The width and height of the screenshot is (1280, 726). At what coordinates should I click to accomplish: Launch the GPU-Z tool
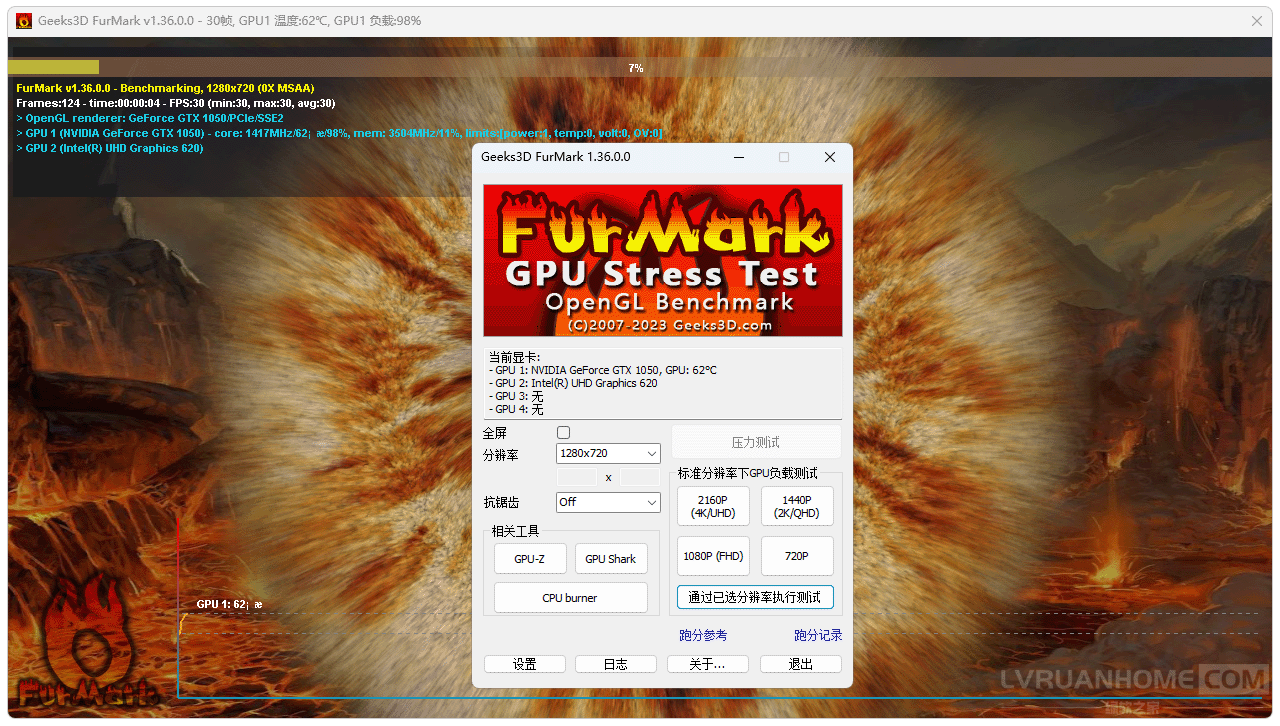point(530,559)
